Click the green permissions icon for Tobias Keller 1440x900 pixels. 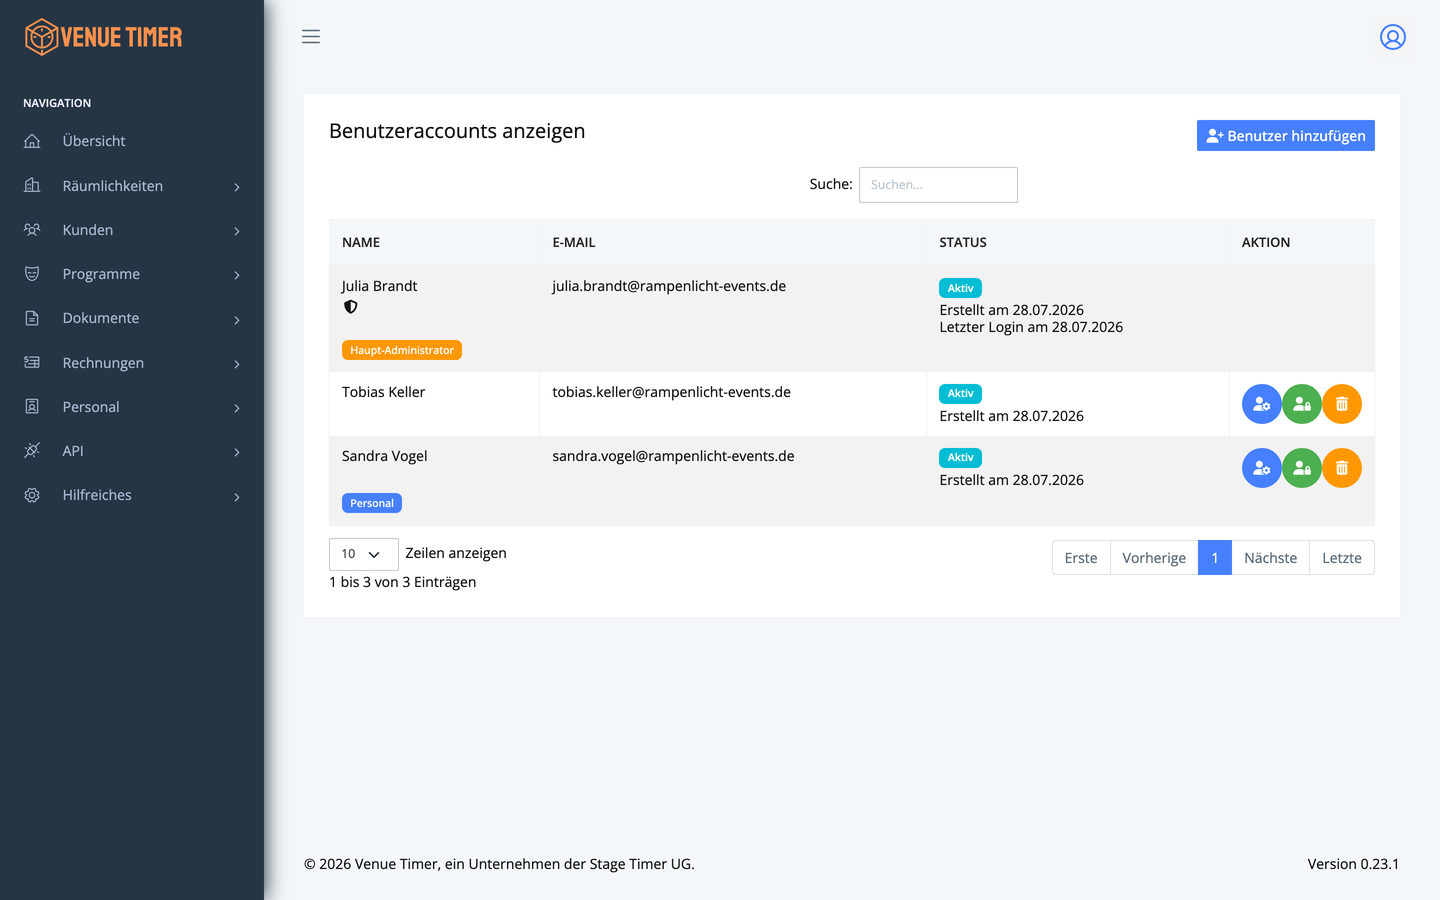[x=1302, y=404]
